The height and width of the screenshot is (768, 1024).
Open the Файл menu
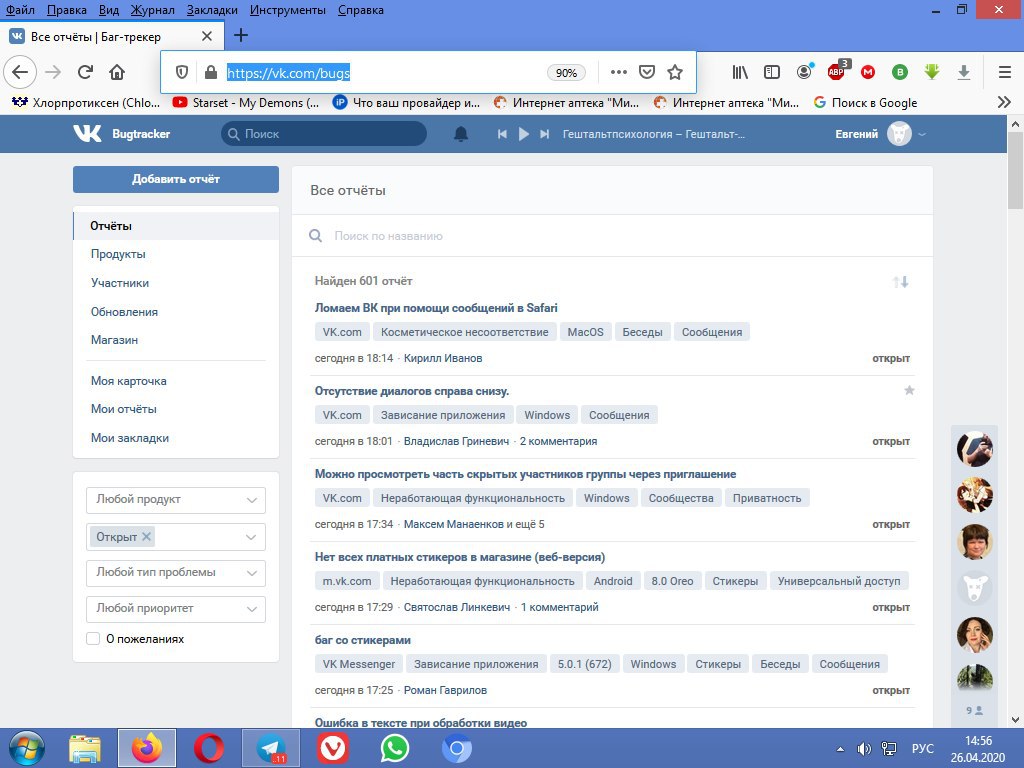click(20, 10)
